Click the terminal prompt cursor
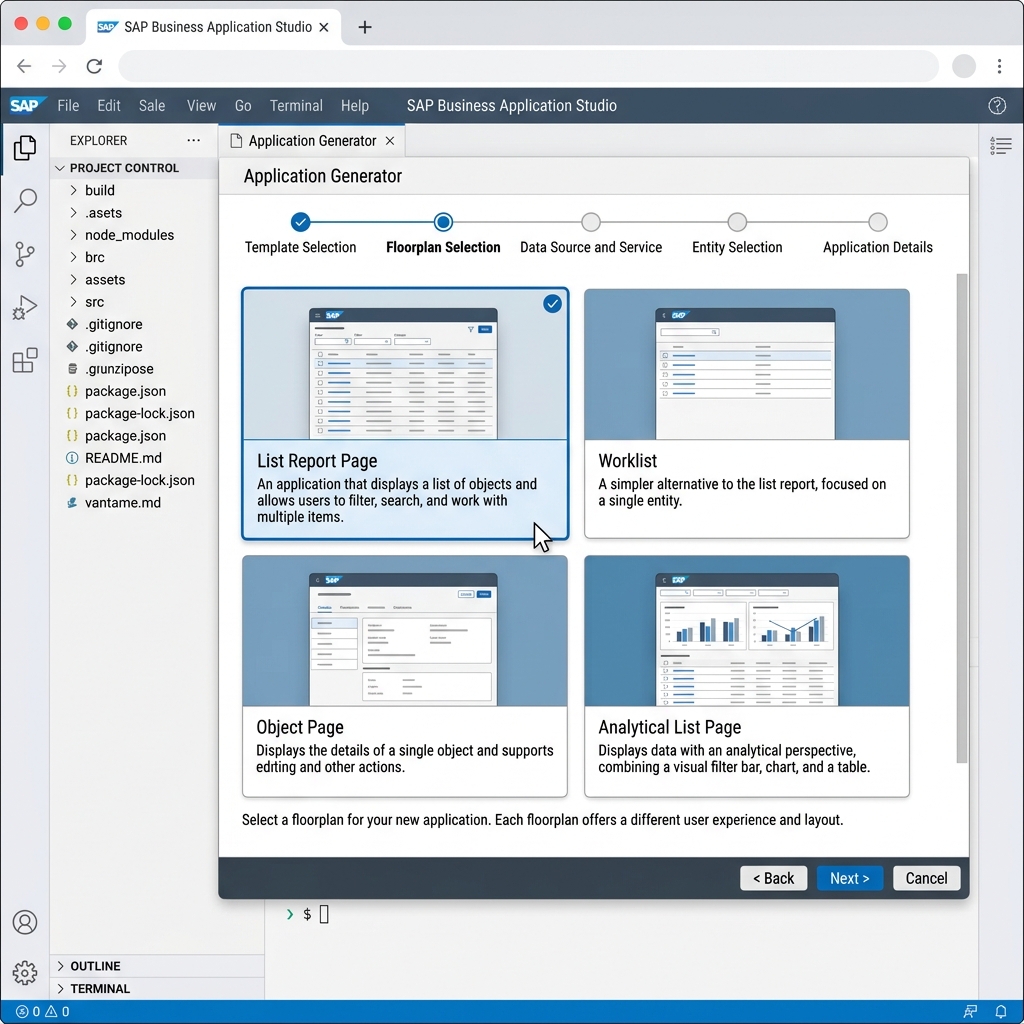 (x=324, y=914)
